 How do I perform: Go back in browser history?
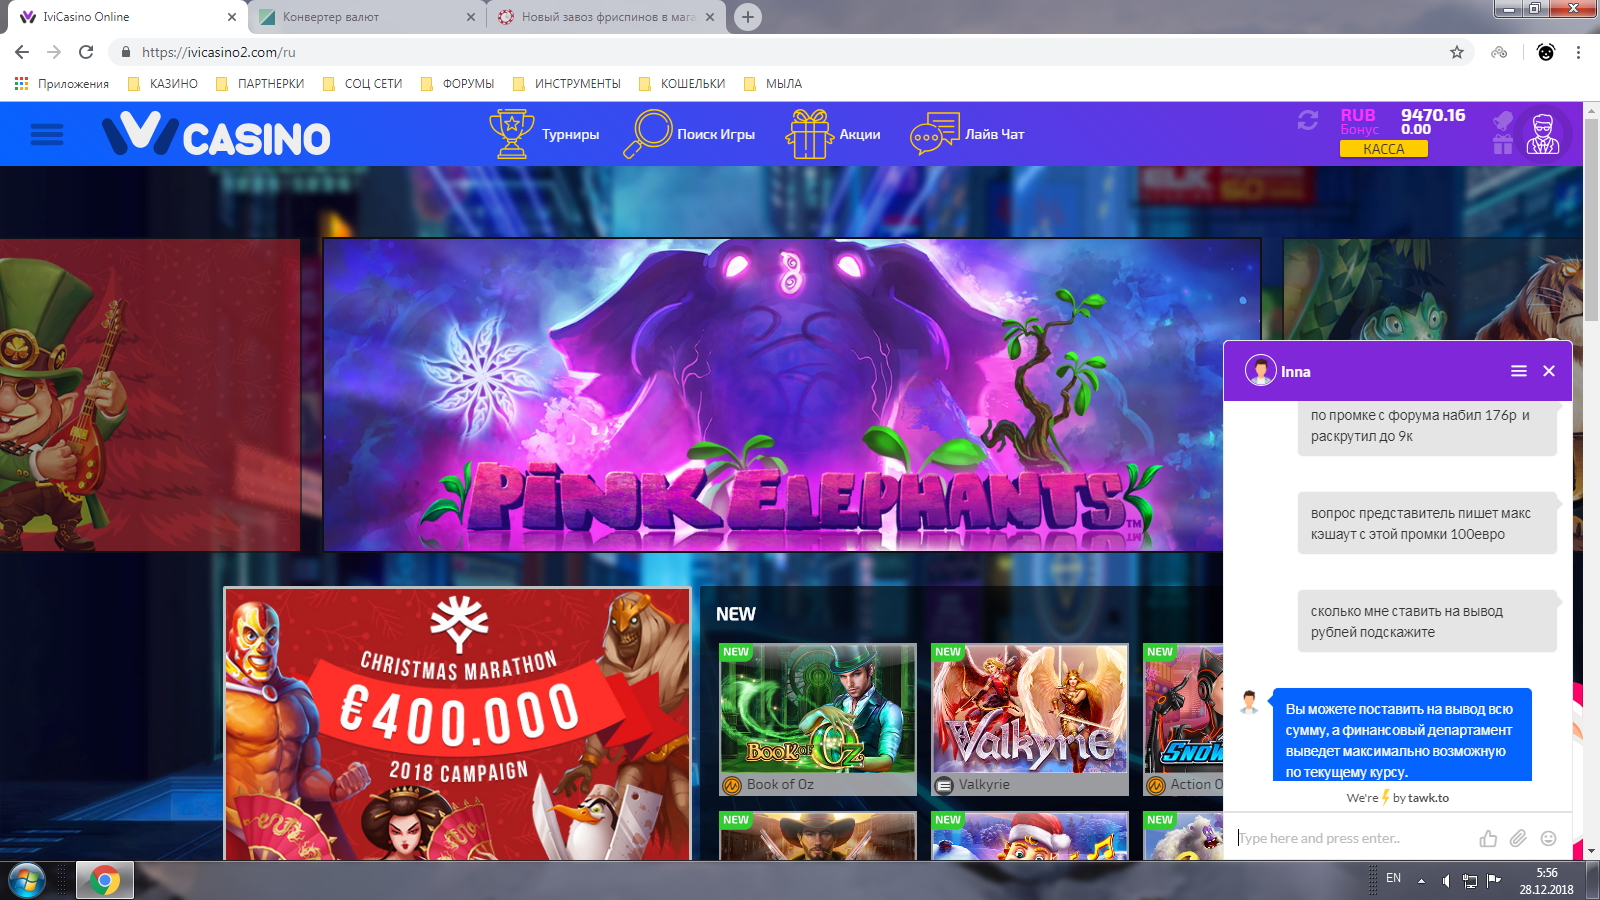pyautogui.click(x=22, y=52)
